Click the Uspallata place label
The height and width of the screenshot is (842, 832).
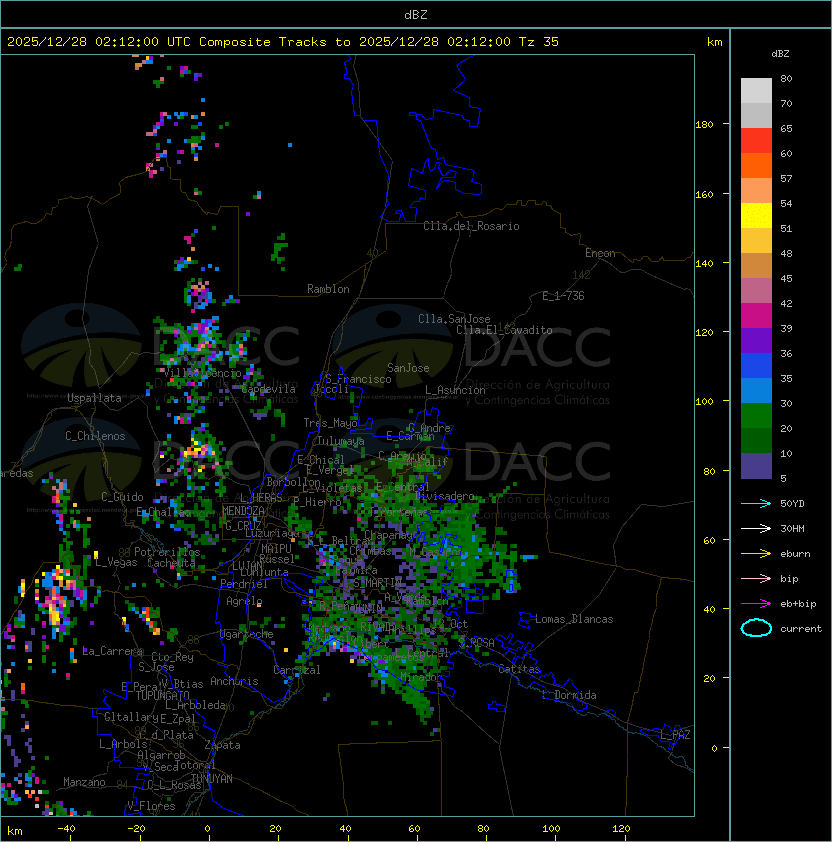tap(94, 398)
